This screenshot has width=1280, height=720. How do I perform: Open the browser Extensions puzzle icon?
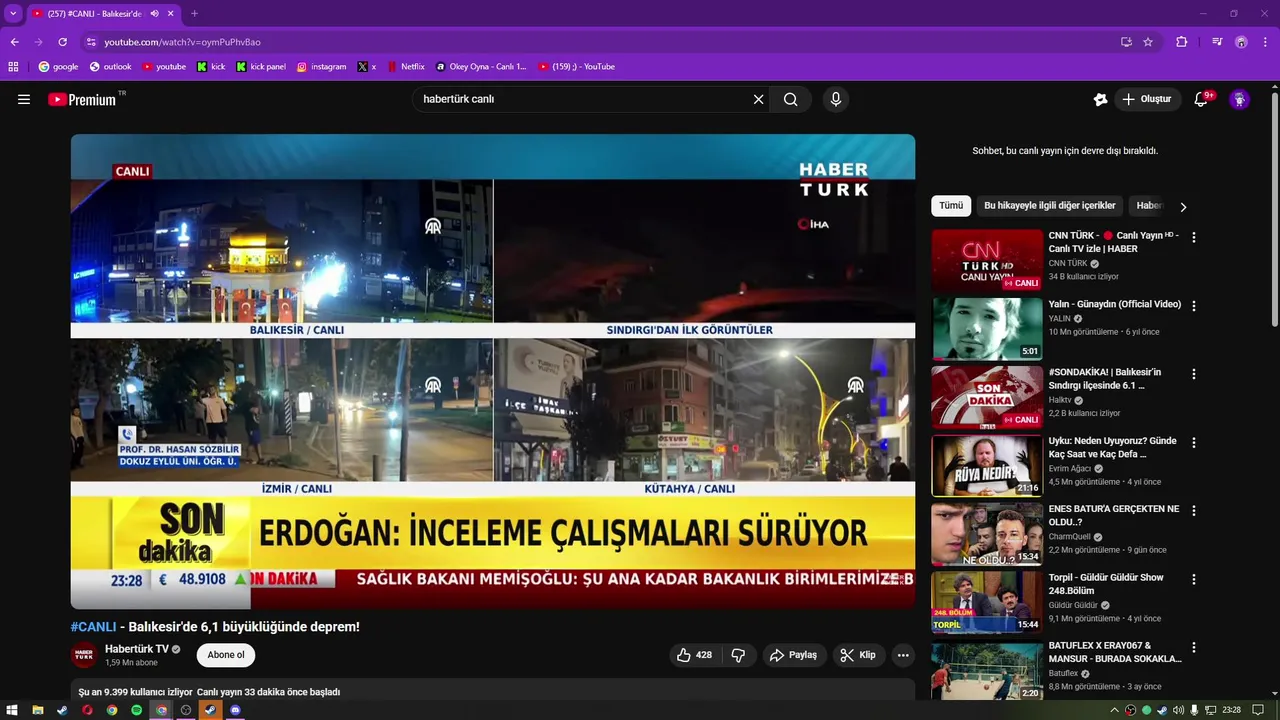coord(1182,42)
